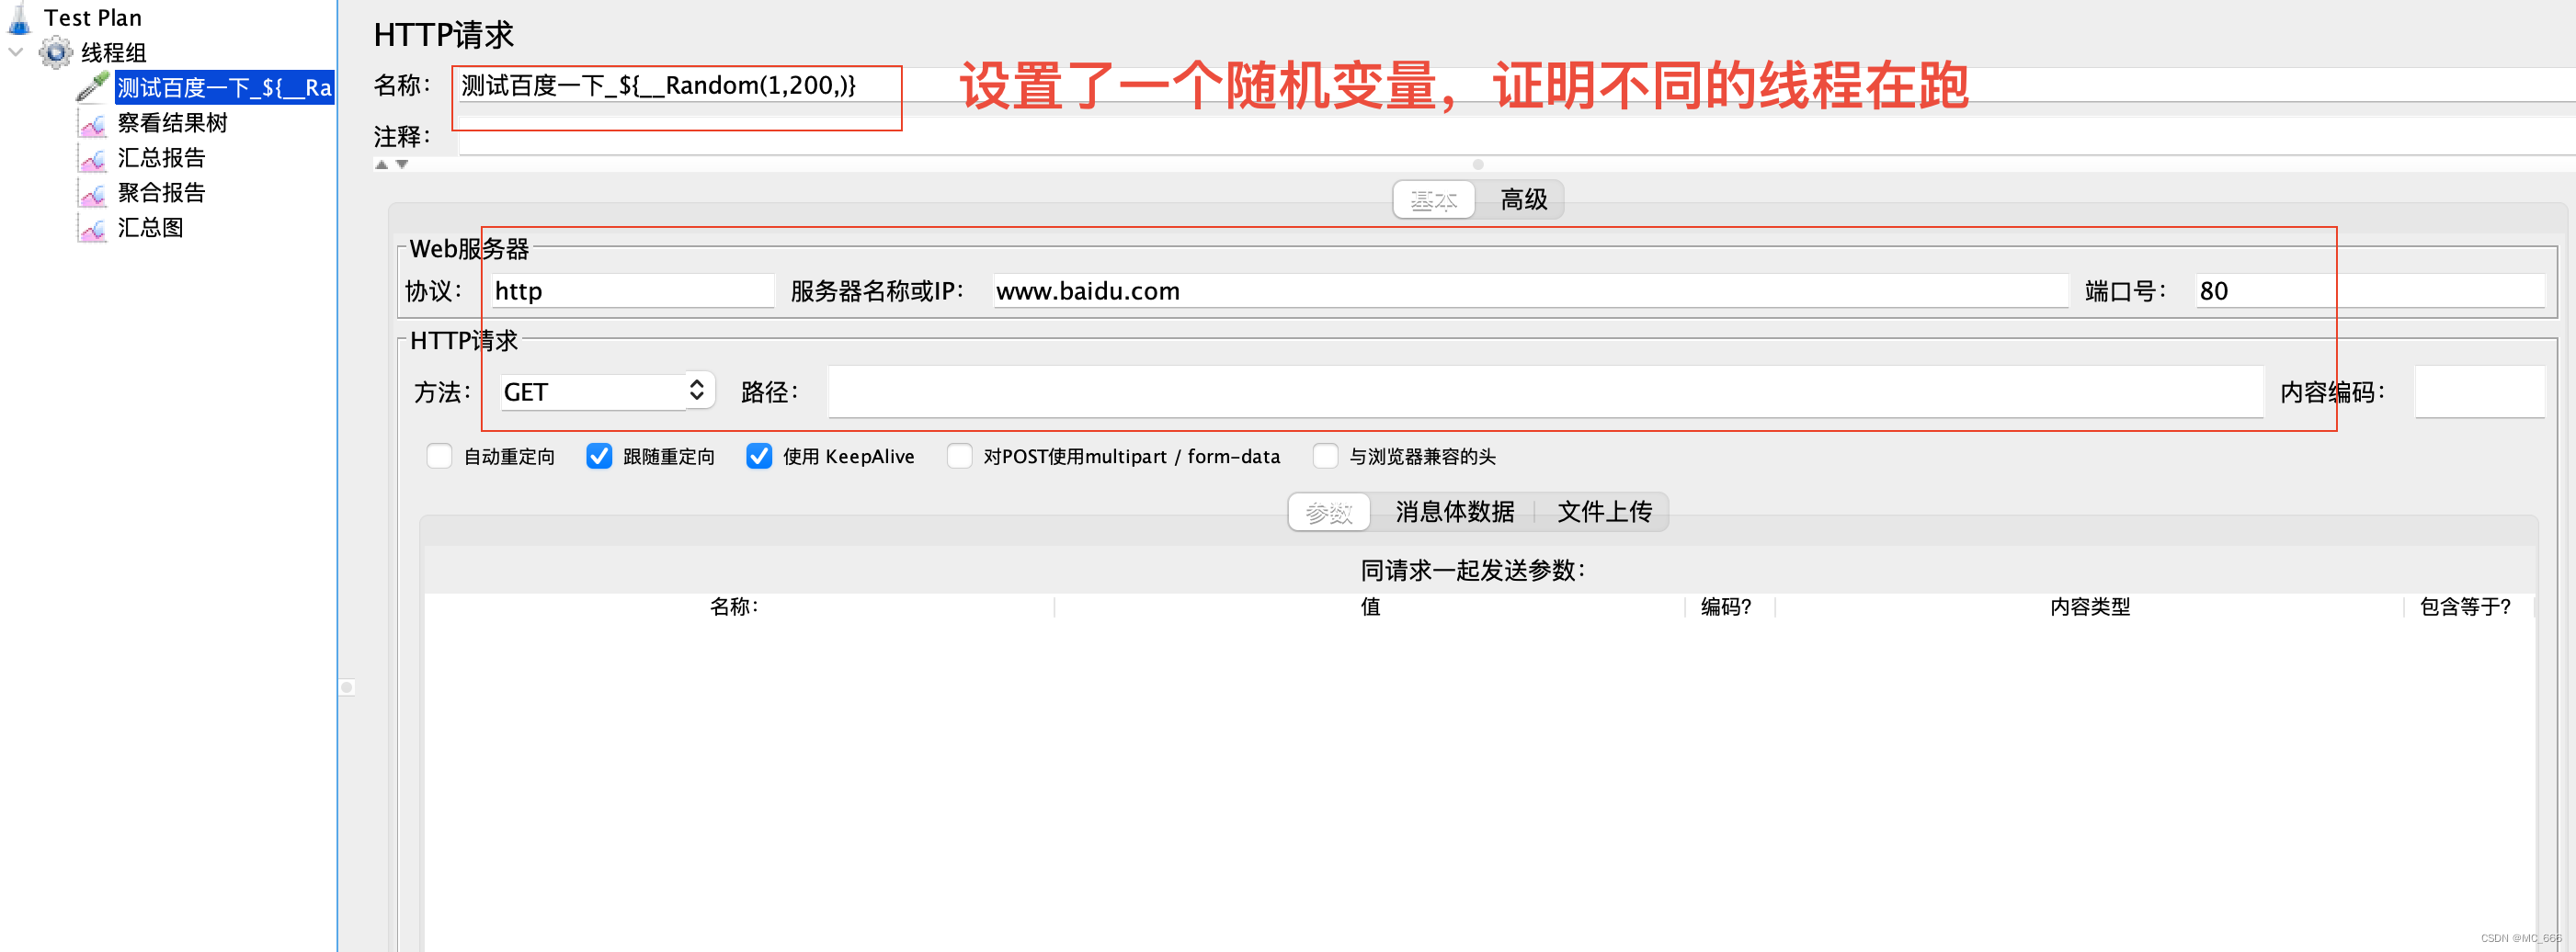
Task: Click the 线程组 gear icon
Action: pos(56,53)
